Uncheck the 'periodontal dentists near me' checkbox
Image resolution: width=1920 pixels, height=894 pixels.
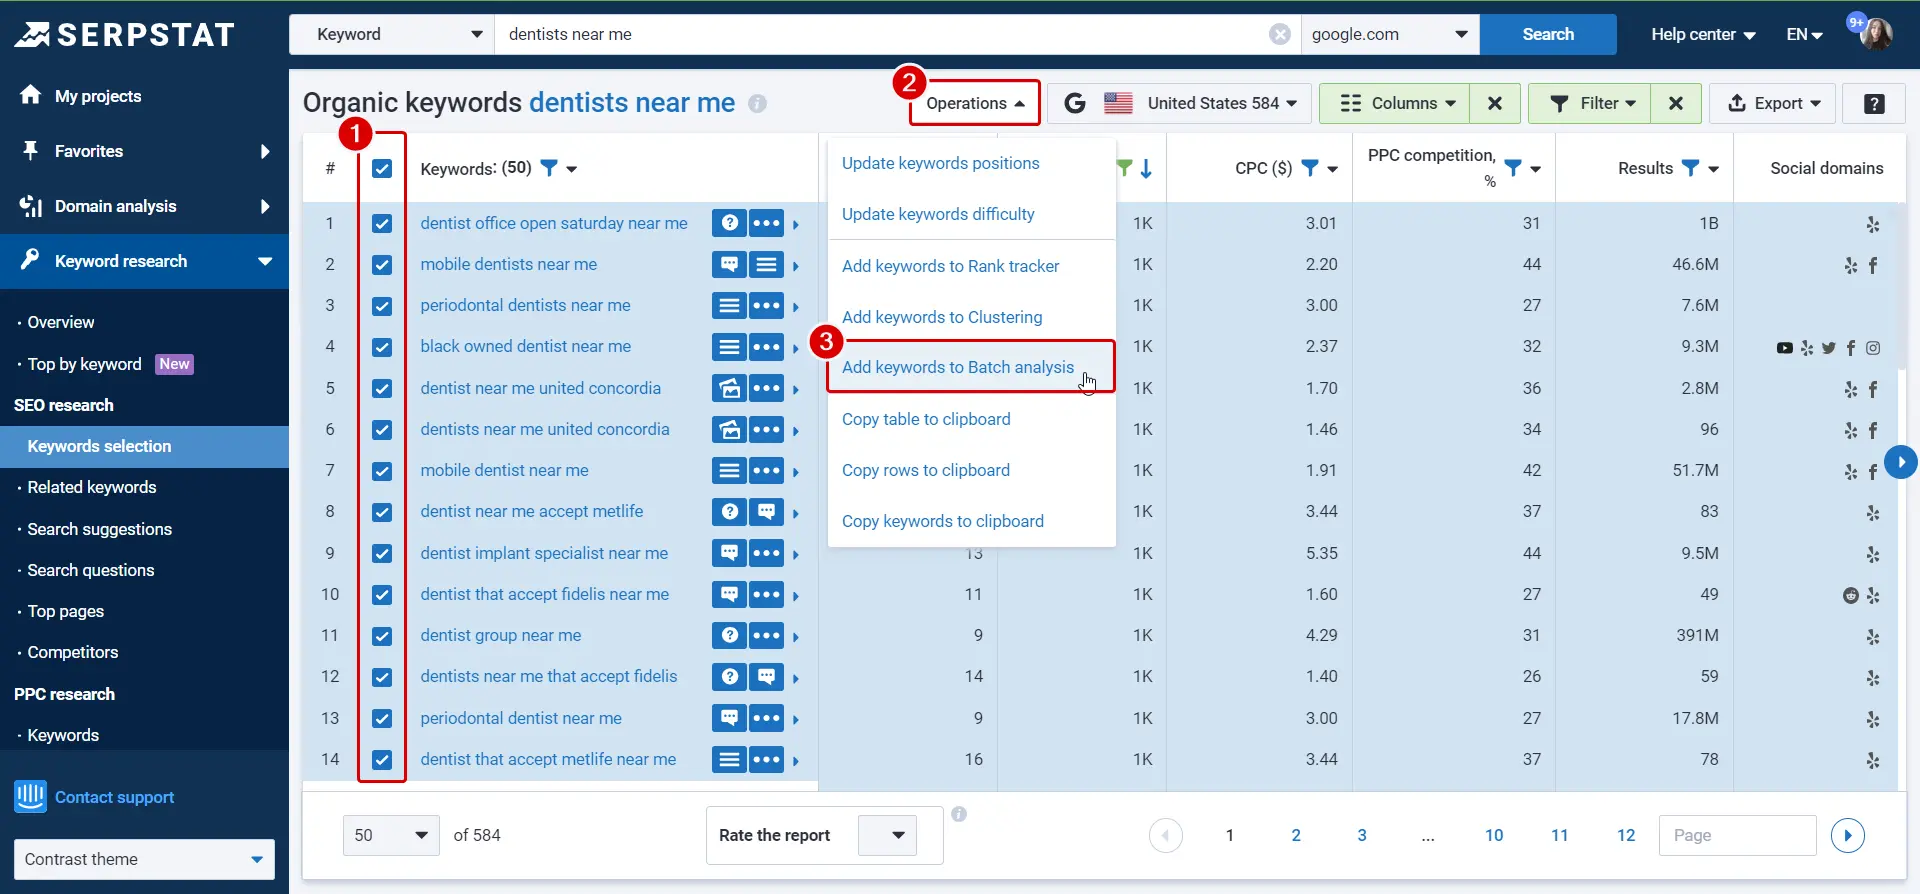coord(382,305)
